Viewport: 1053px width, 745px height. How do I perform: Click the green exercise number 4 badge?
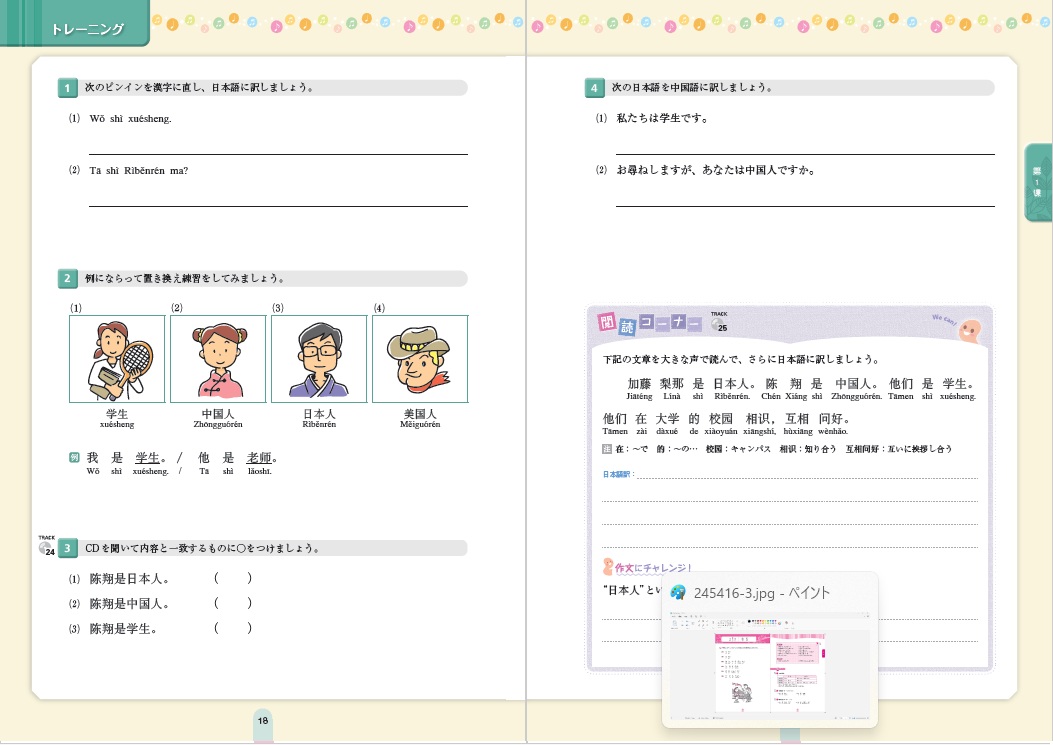point(594,88)
